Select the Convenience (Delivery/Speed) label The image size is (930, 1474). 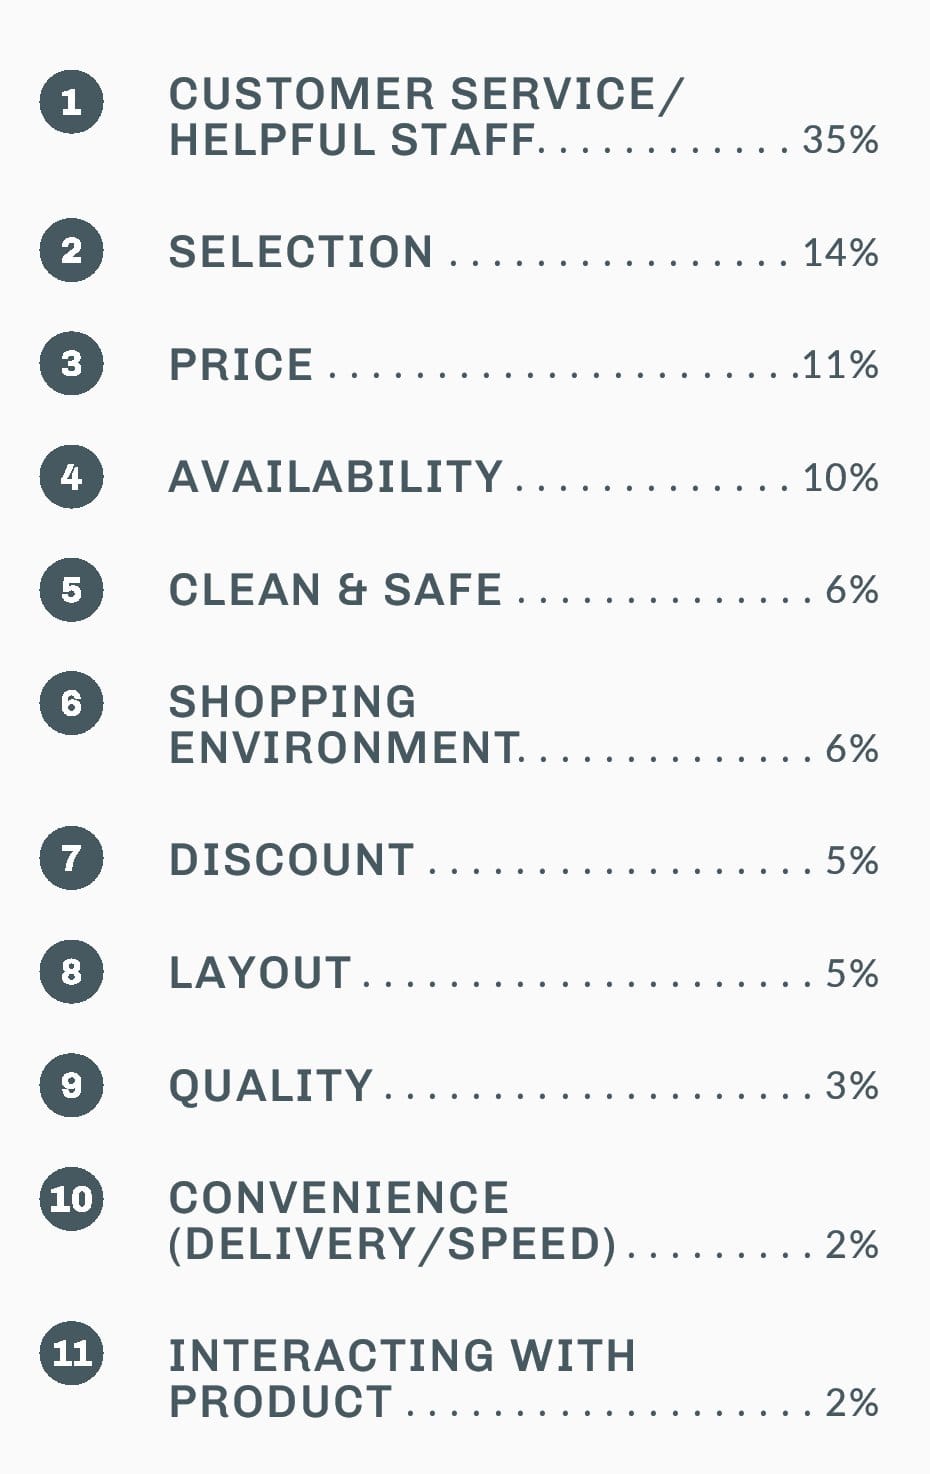tap(392, 1221)
